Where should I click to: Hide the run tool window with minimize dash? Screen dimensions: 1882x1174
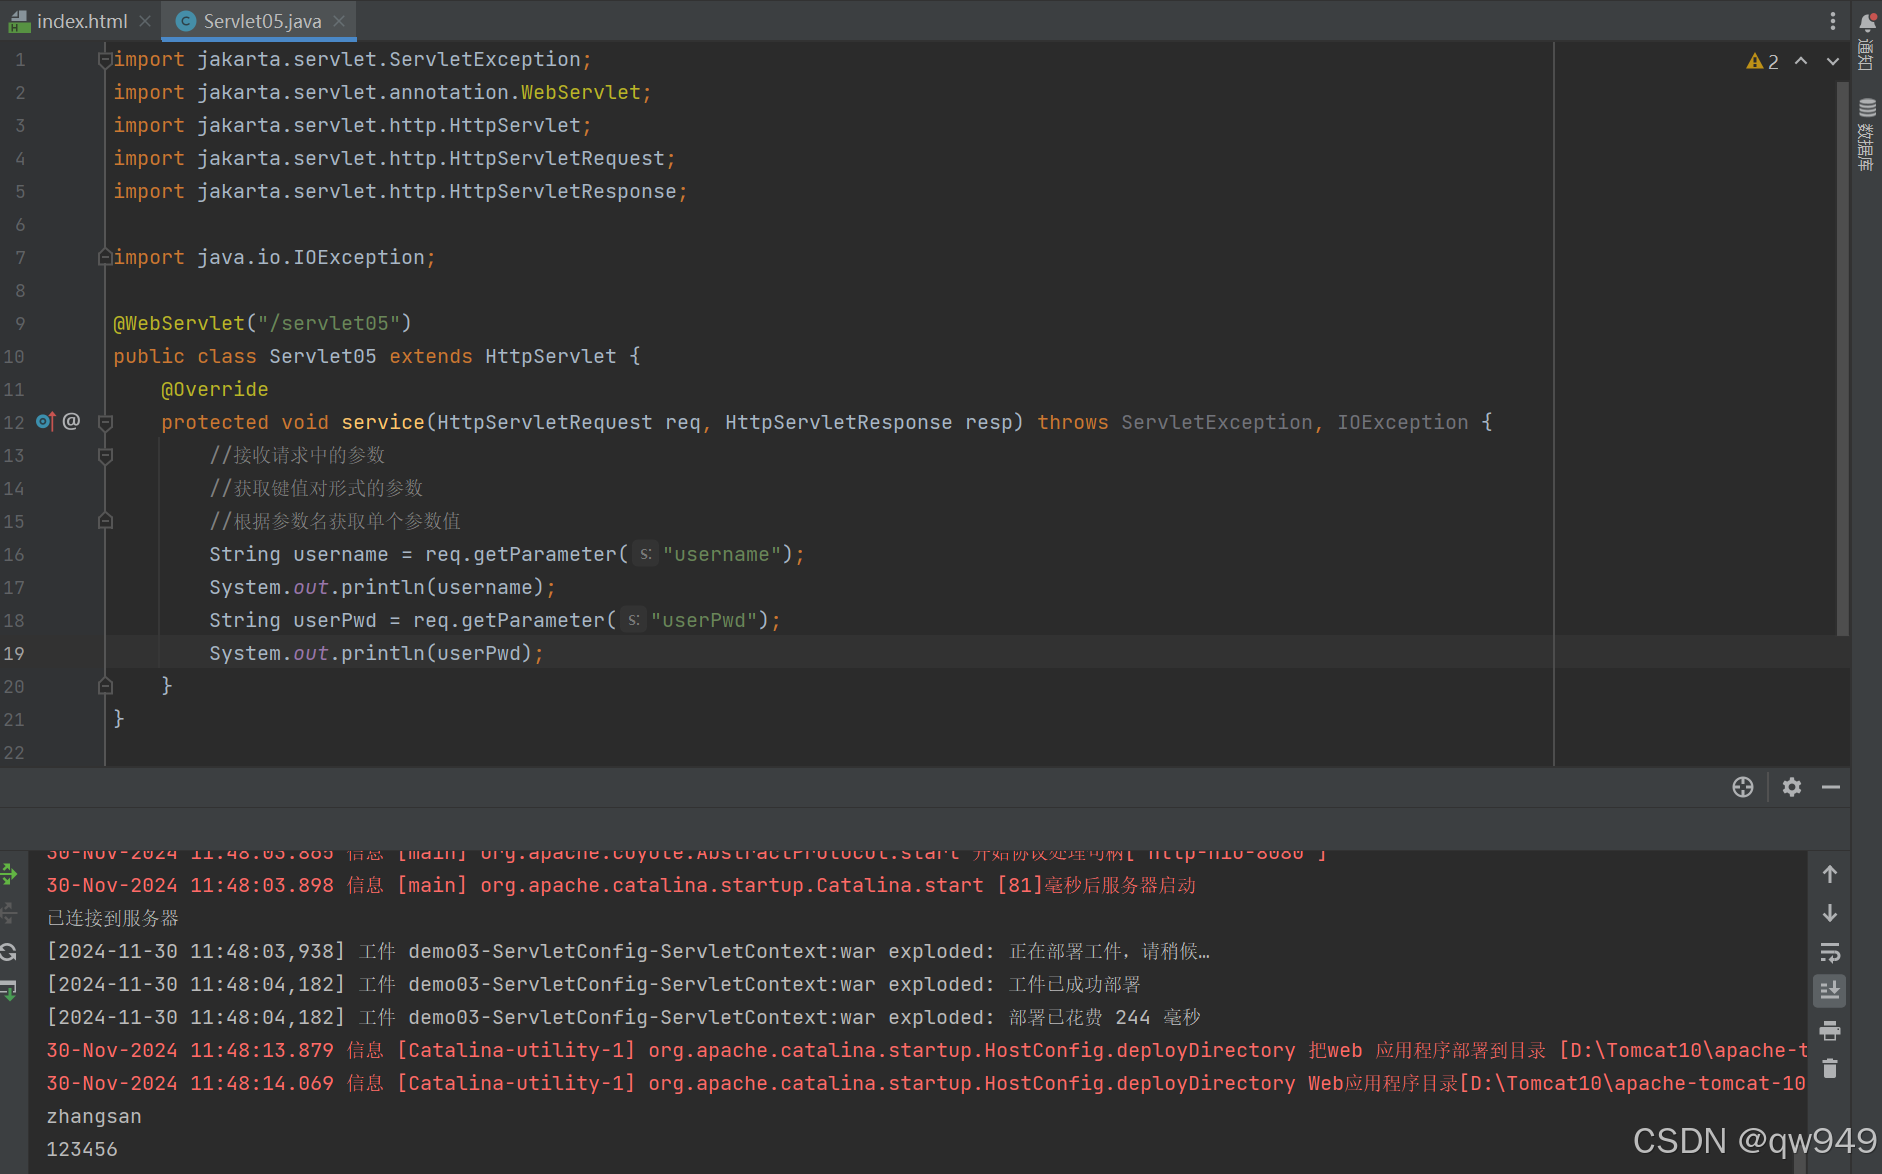[1831, 787]
